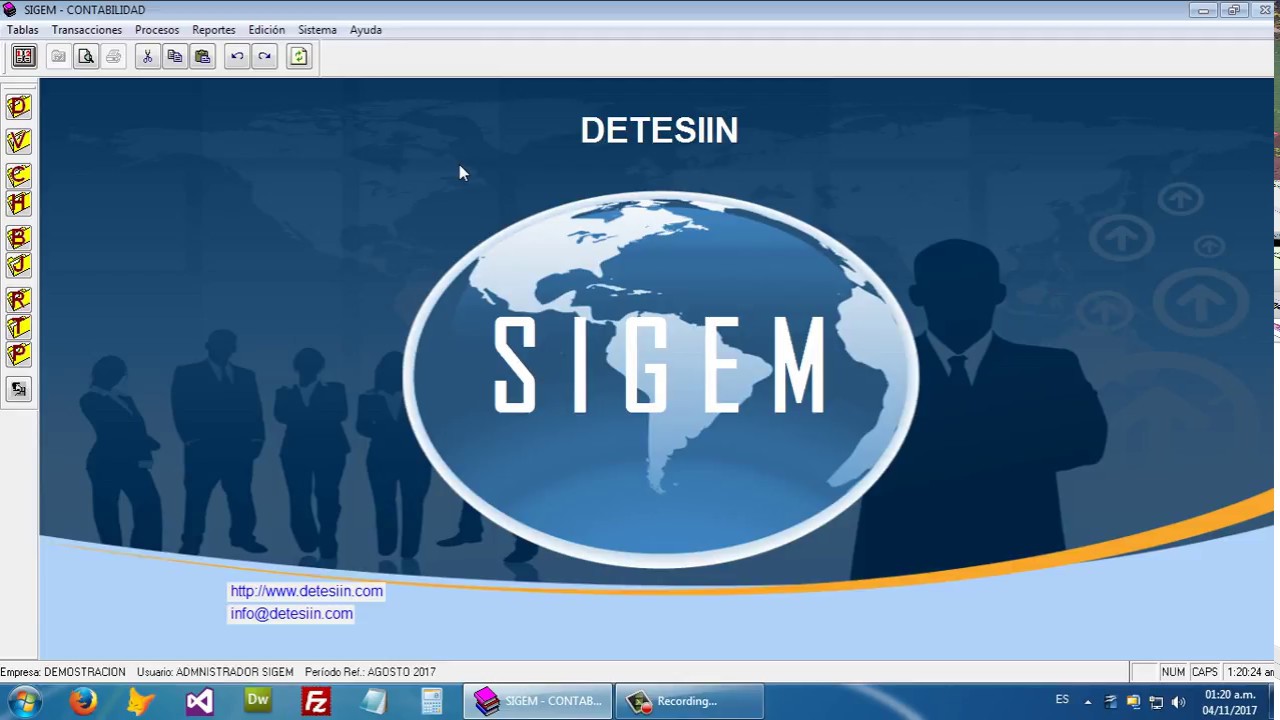Screen dimensions: 1280x720
Task: Click the ES language indicator in tray
Action: [1062, 700]
